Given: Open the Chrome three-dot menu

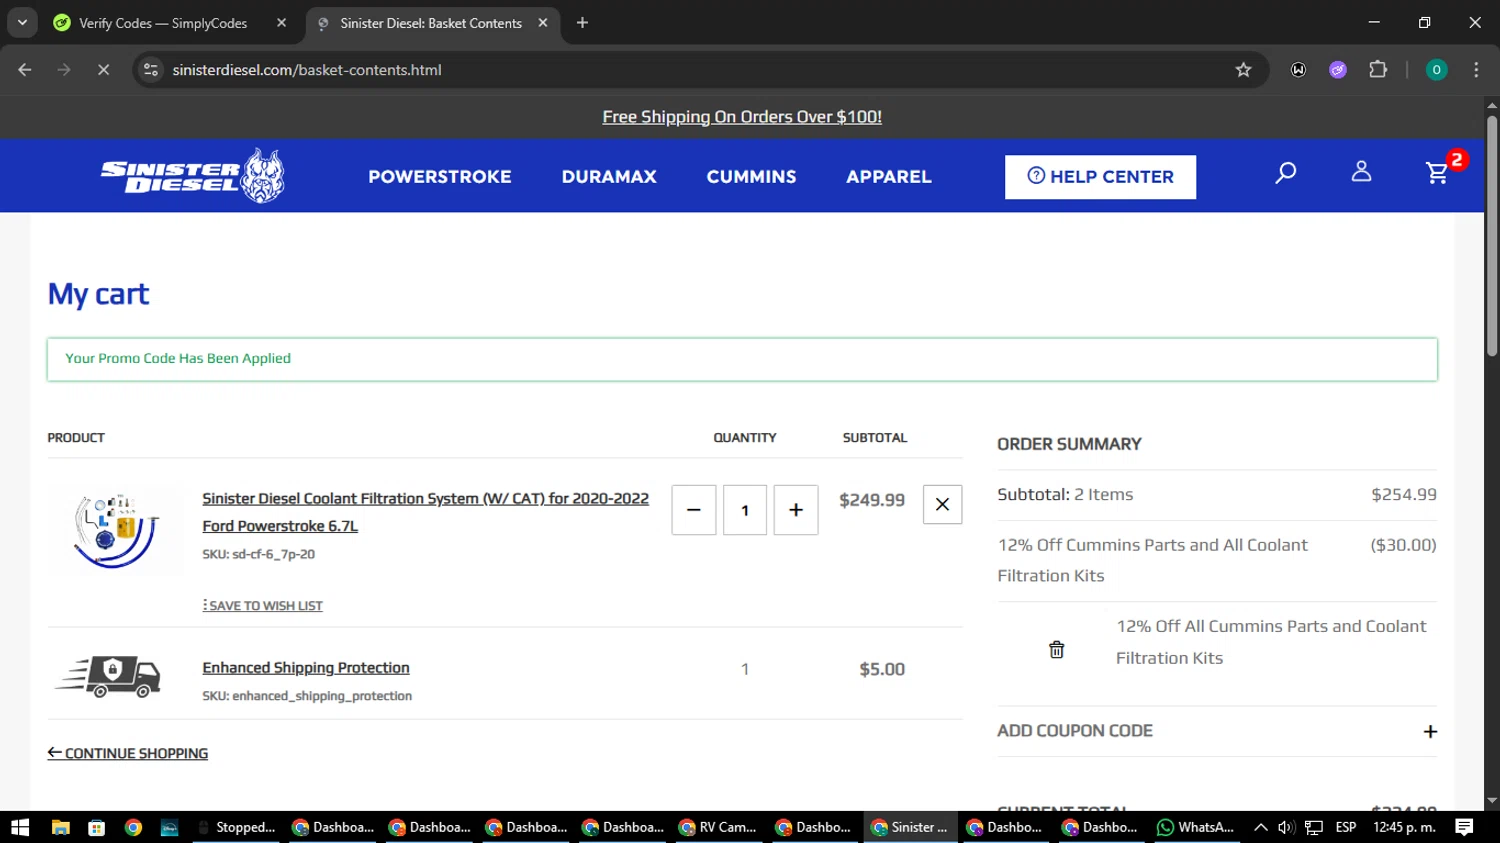Looking at the screenshot, I should click(1476, 70).
